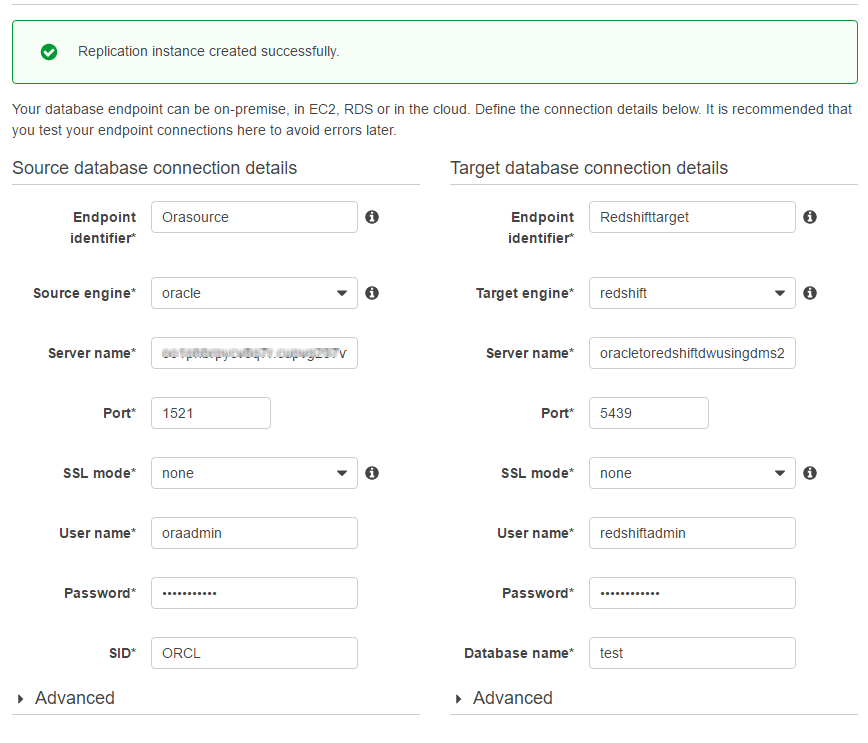The width and height of the screenshot is (868, 743).
Task: Click the Orasource endpoint identifier field
Action: tap(254, 217)
